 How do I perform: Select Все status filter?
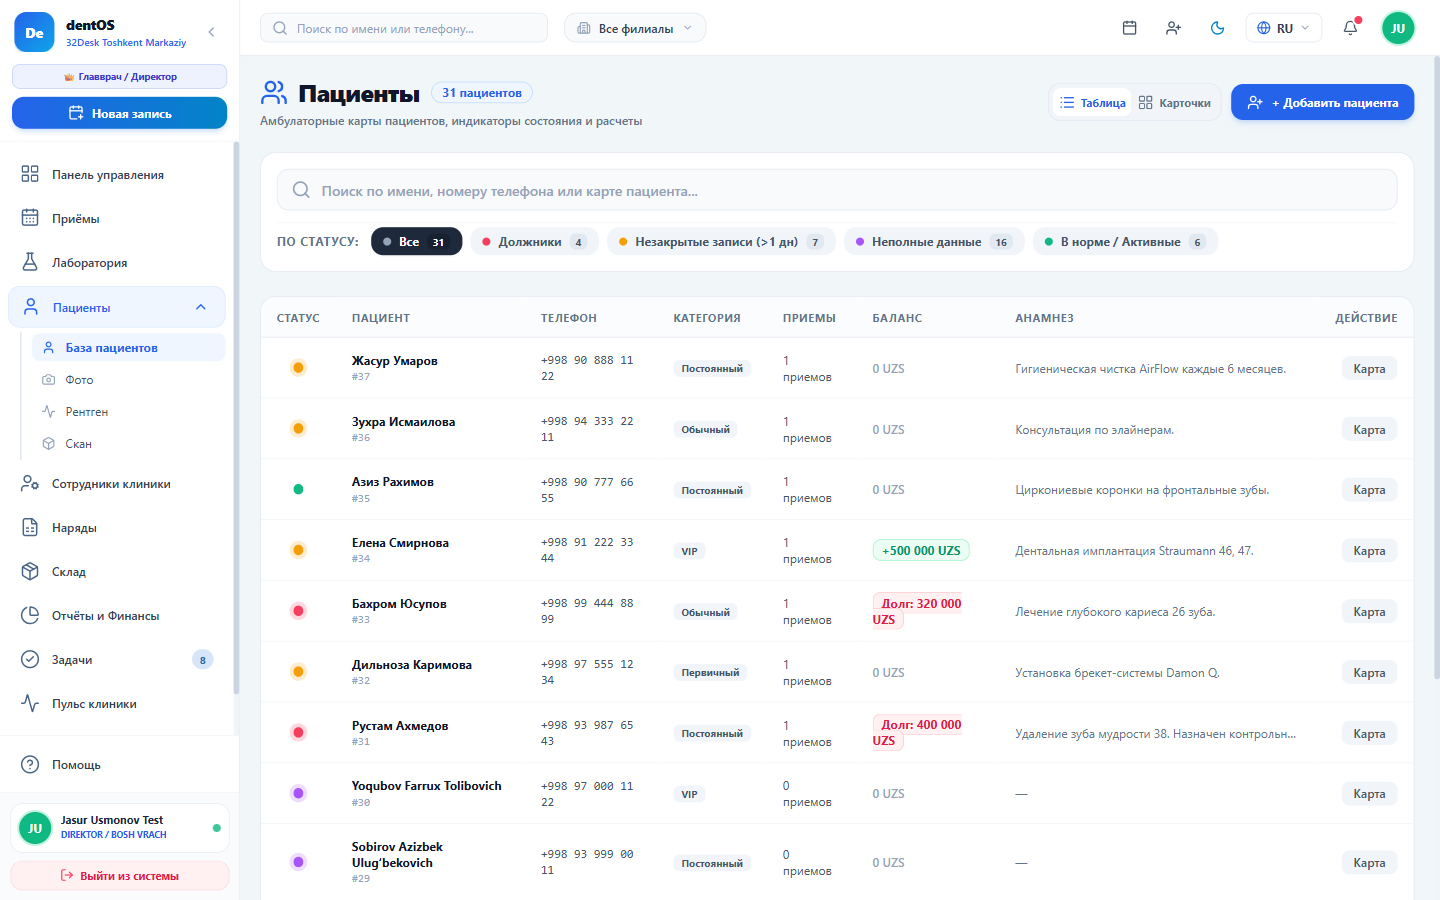pos(417,241)
